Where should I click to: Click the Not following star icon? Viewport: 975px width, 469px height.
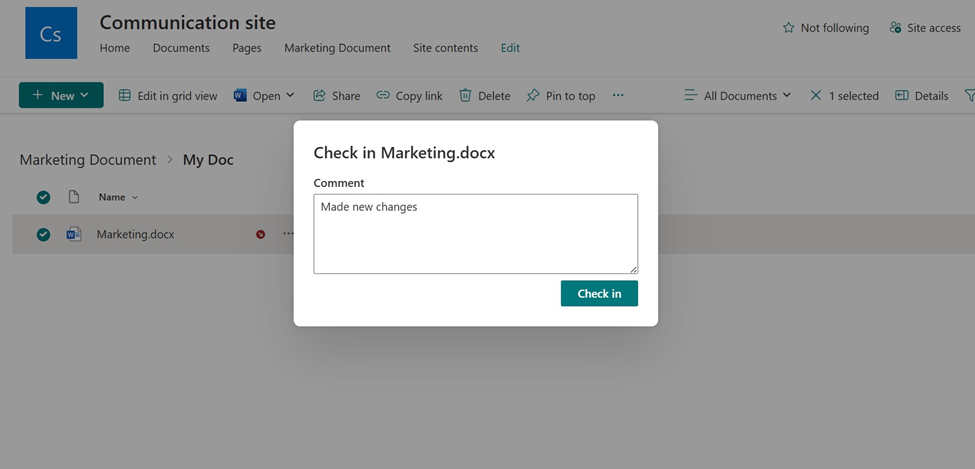coord(788,28)
